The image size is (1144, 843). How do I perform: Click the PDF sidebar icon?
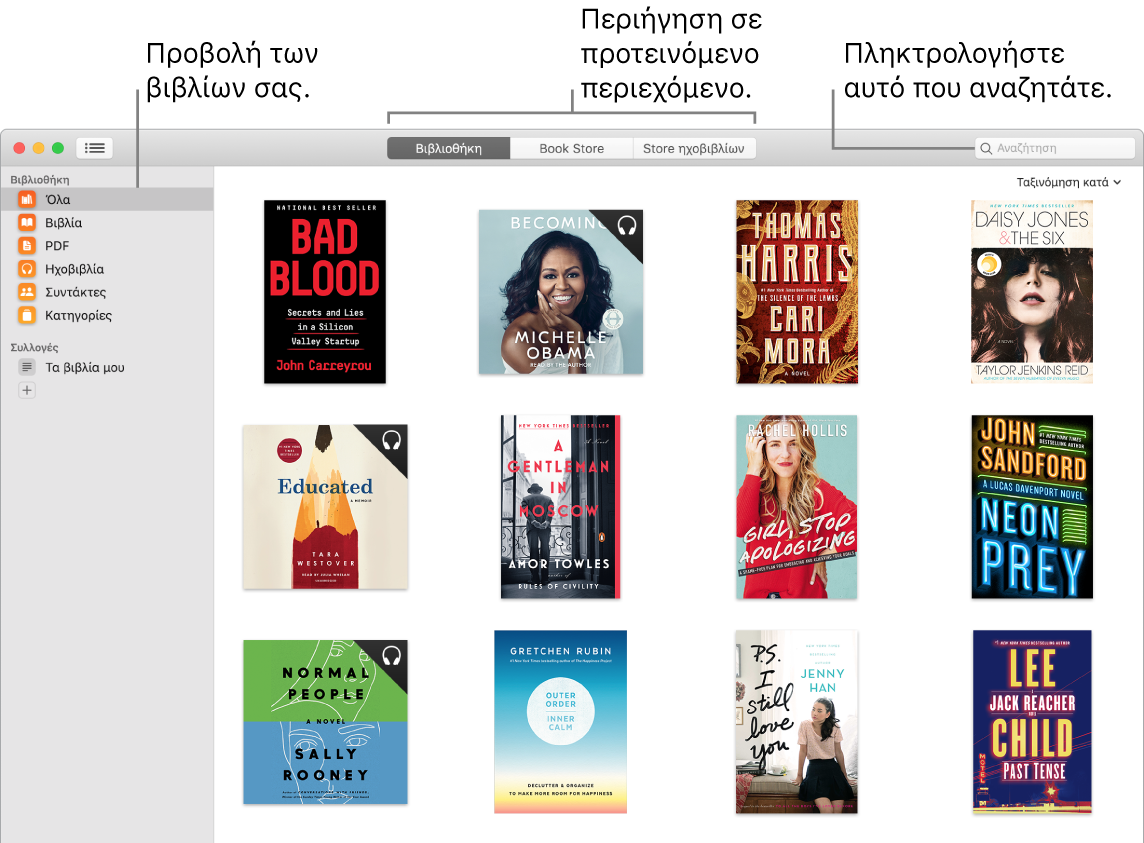(x=27, y=246)
